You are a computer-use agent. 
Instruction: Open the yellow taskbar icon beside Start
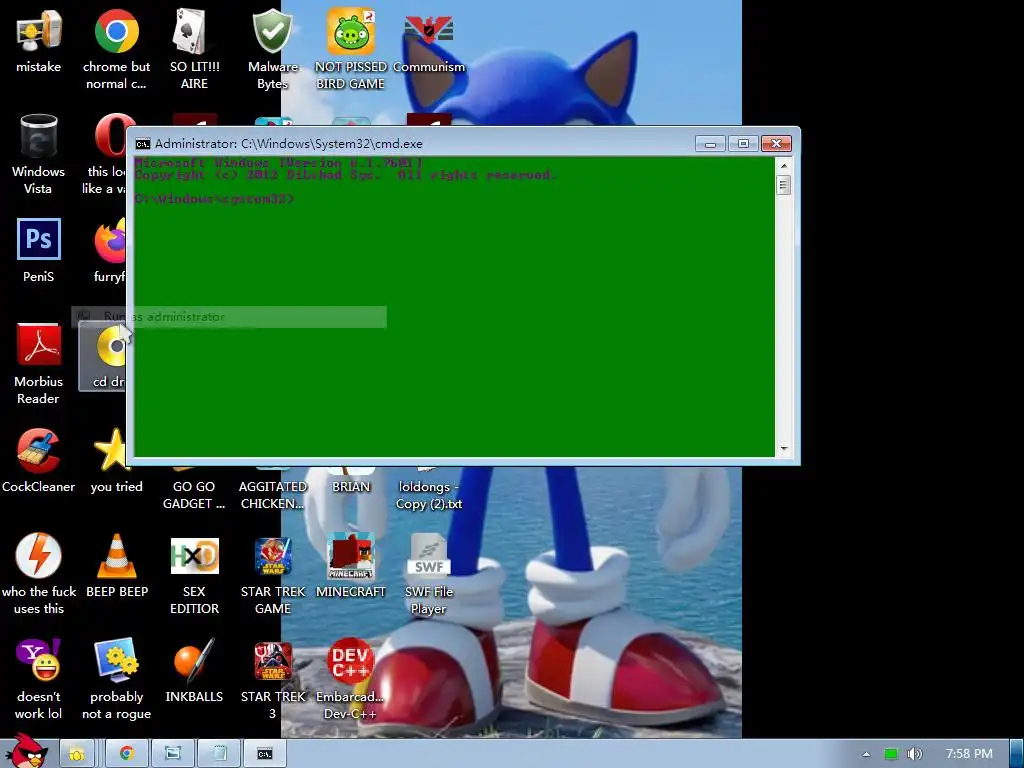point(76,754)
